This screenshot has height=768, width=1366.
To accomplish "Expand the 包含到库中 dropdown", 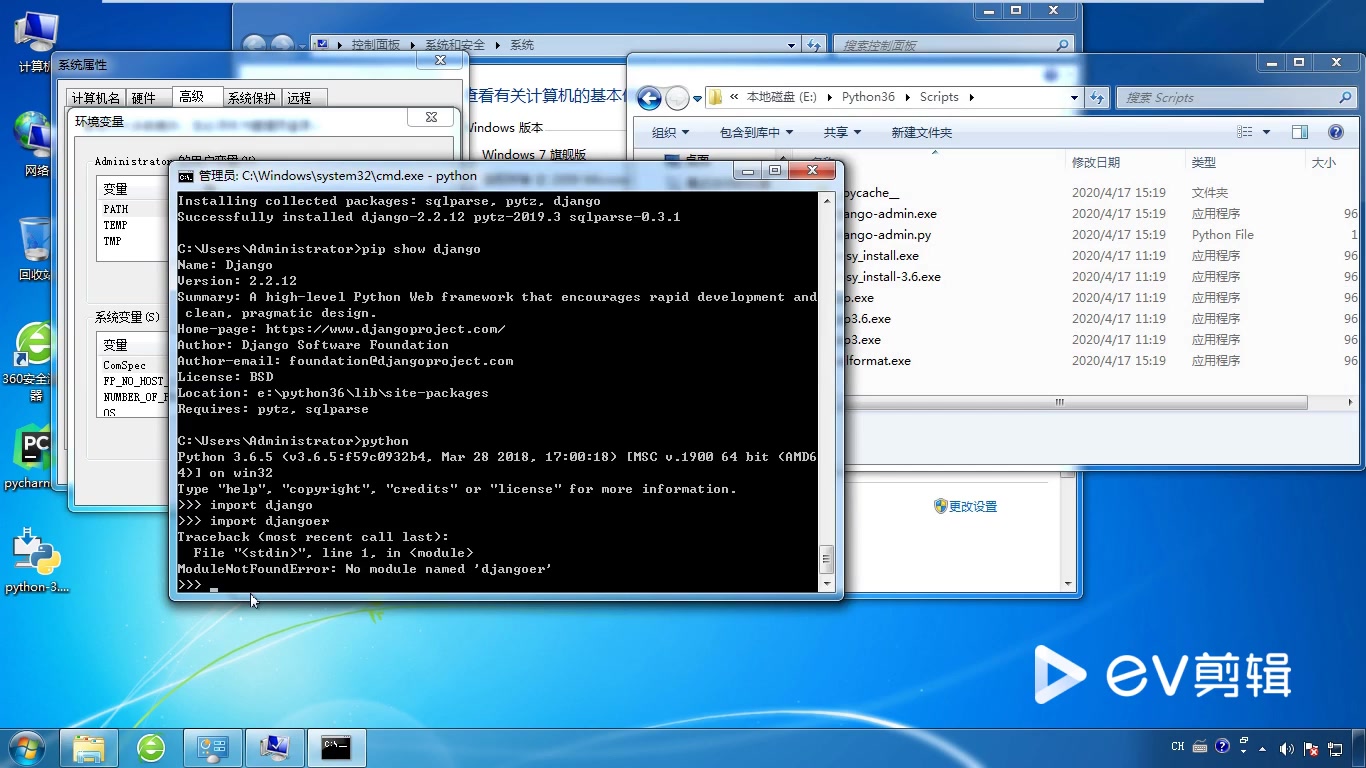I will click(756, 132).
